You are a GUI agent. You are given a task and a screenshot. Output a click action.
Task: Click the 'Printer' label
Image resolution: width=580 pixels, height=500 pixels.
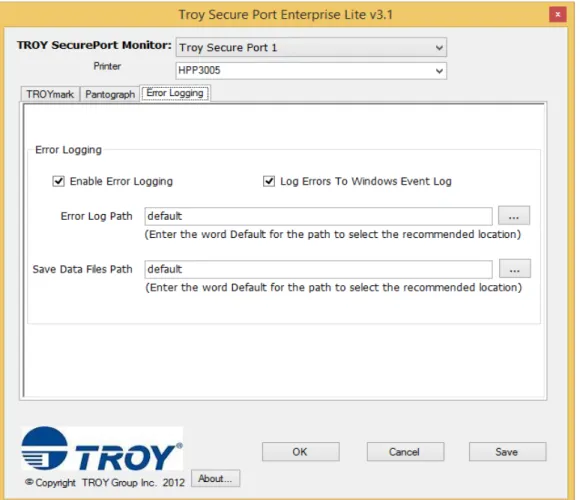tap(107, 66)
